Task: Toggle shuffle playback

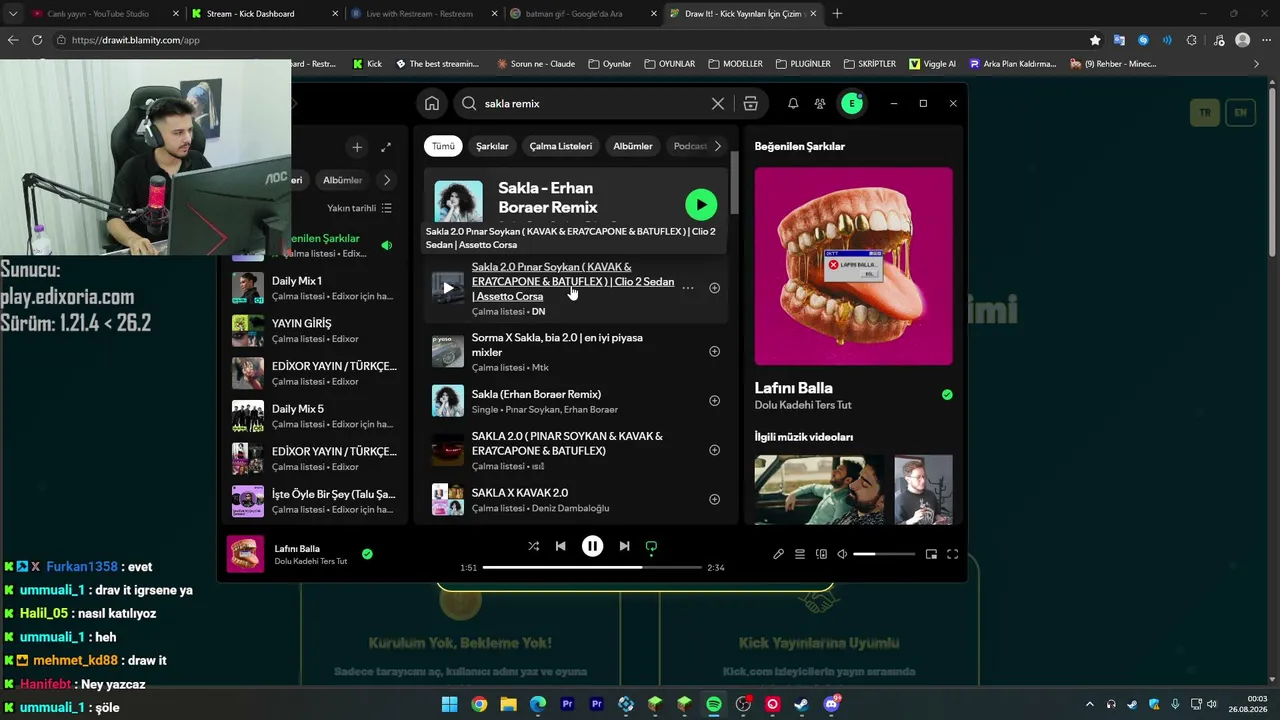Action: [533, 546]
